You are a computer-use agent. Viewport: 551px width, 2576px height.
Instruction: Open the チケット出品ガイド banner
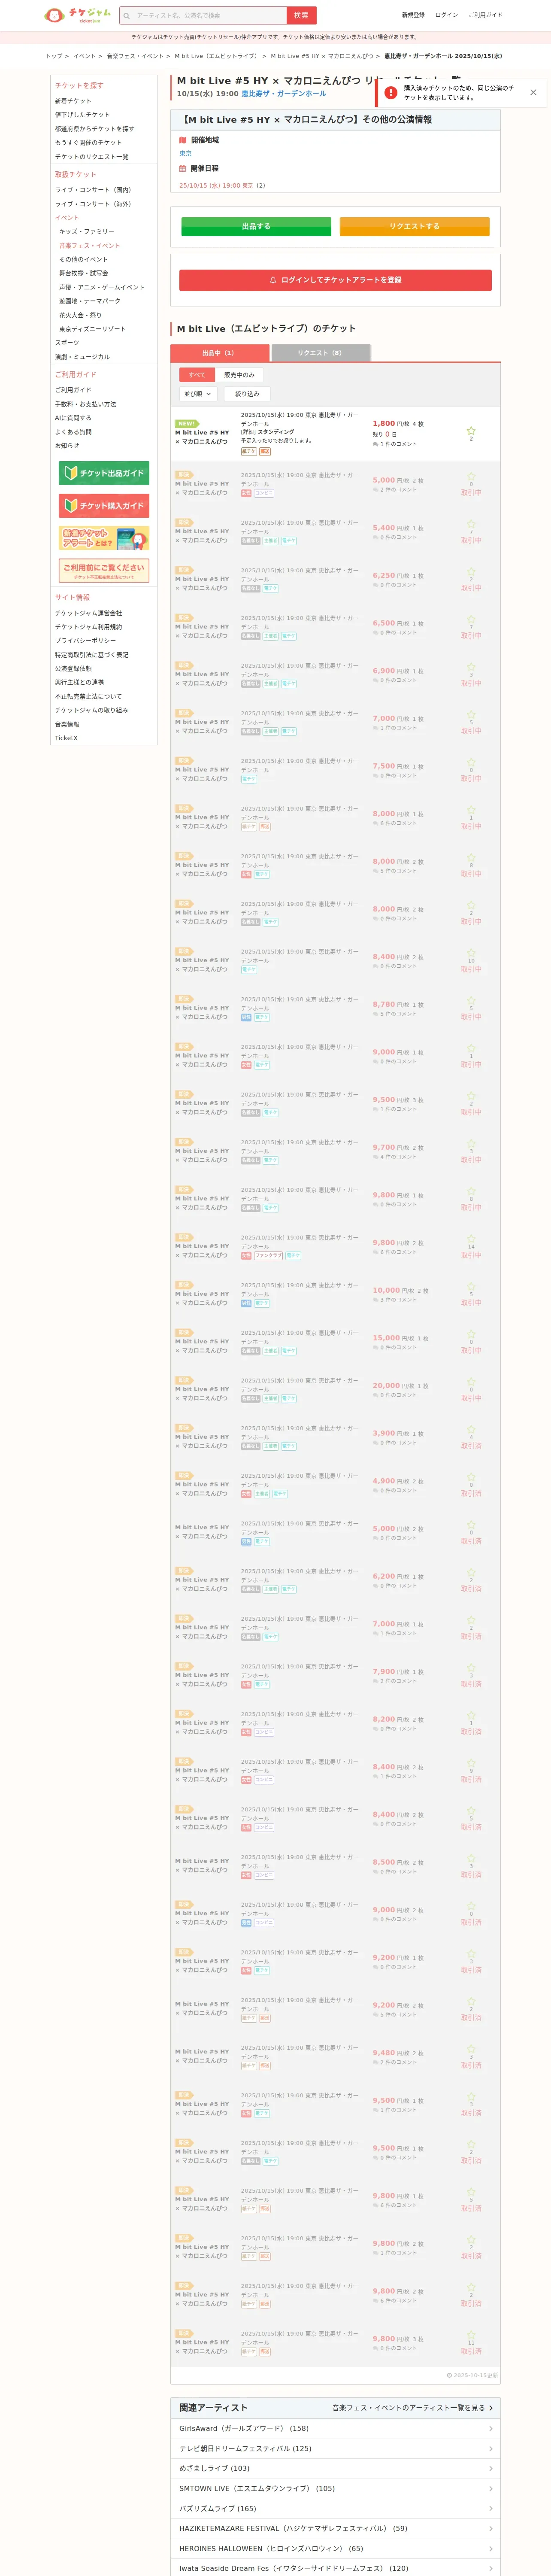pos(104,473)
